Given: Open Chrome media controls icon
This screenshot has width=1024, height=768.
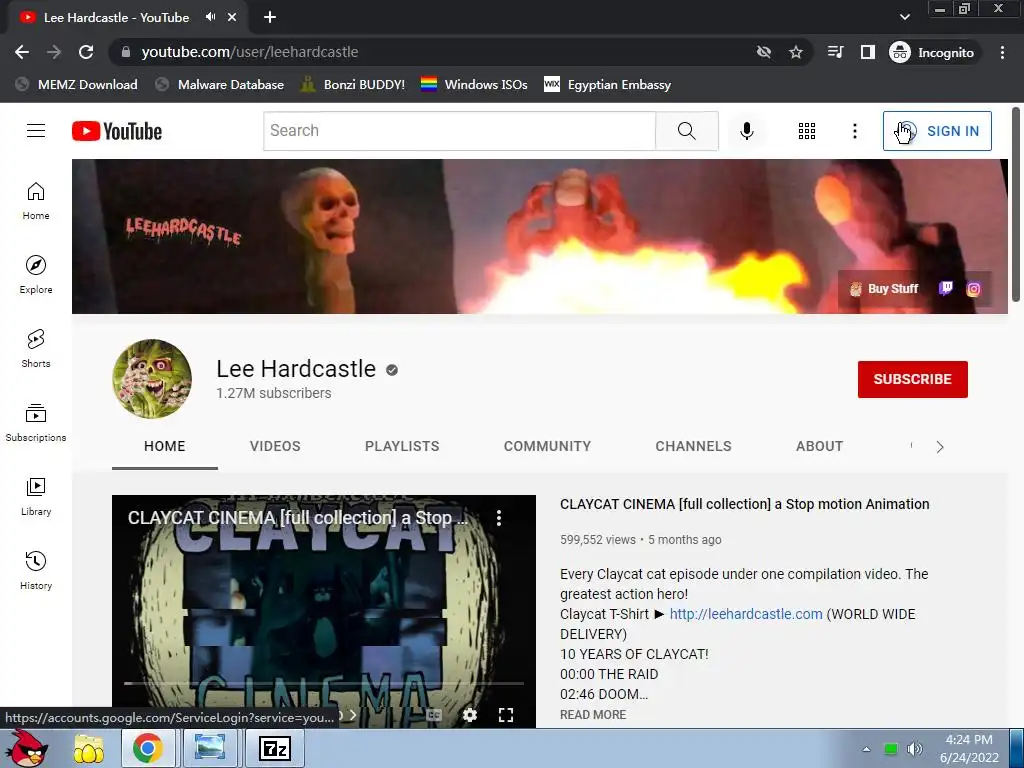Looking at the screenshot, I should [835, 52].
